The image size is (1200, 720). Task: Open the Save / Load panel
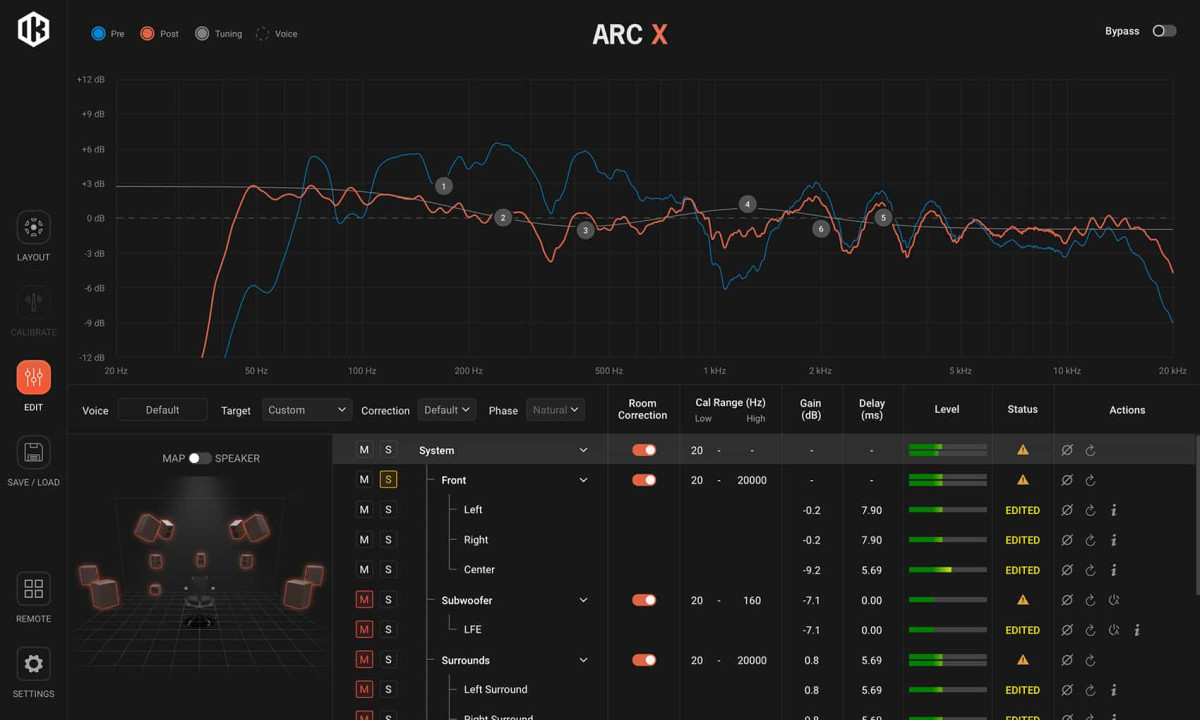coord(33,453)
